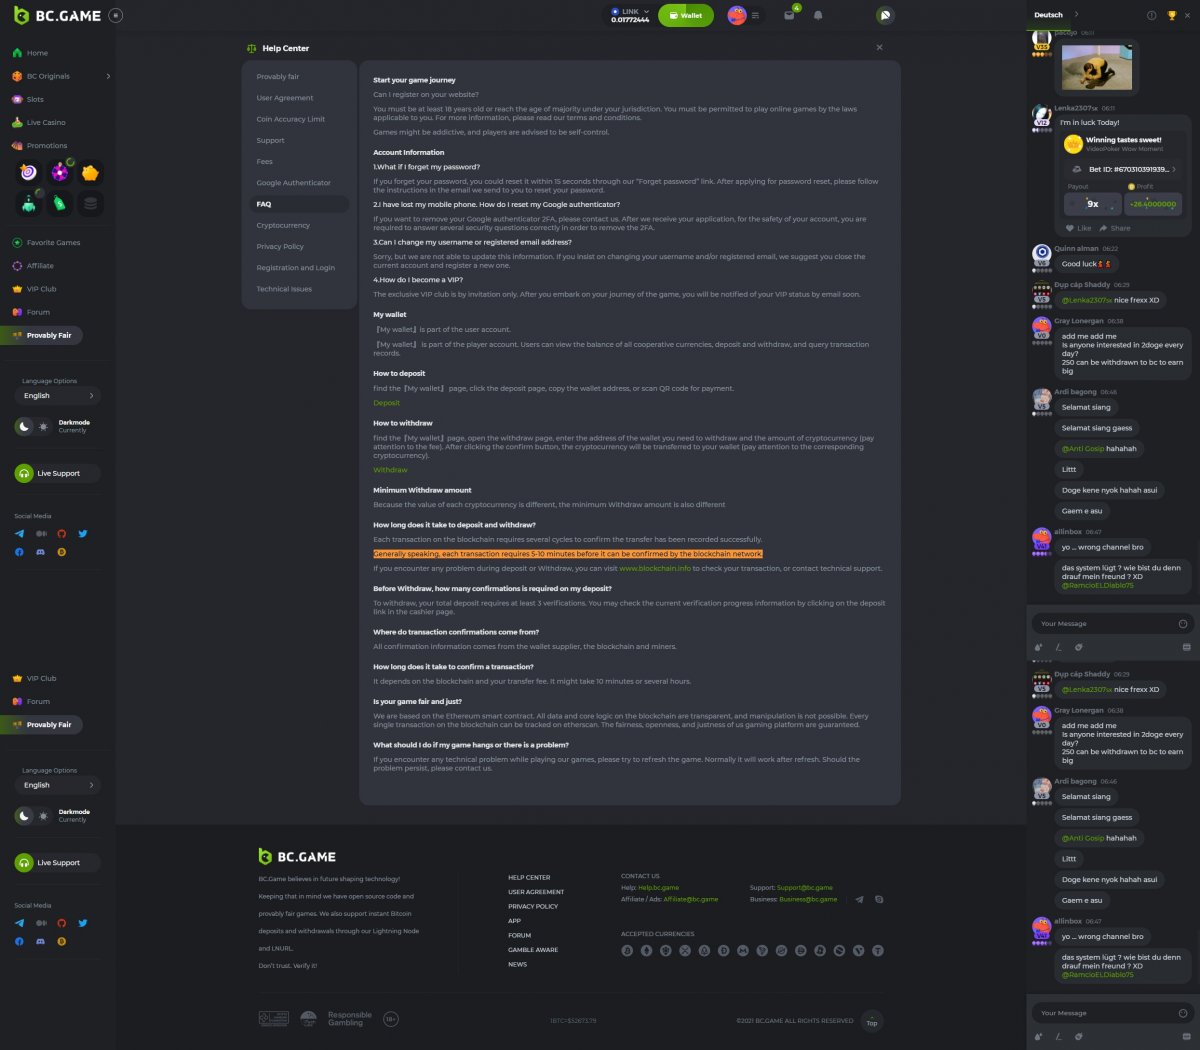The height and width of the screenshot is (1050, 1200).
Task: Click the notification bell icon
Action: click(818, 16)
